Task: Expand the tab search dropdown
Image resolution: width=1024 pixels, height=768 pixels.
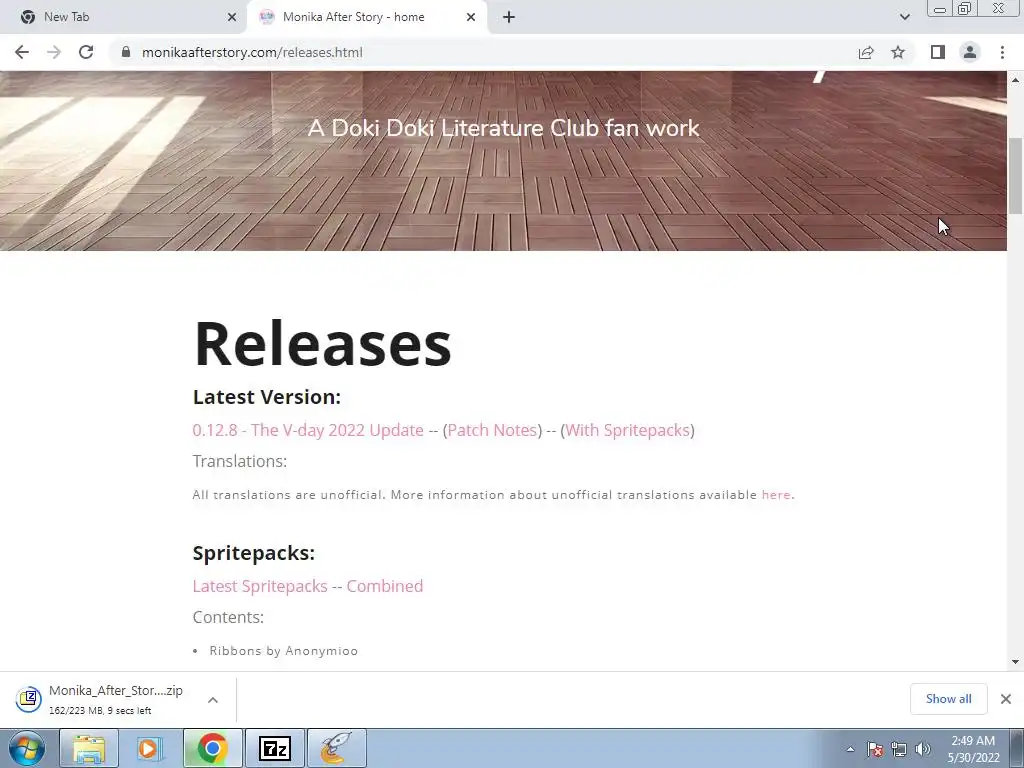Action: (x=904, y=17)
